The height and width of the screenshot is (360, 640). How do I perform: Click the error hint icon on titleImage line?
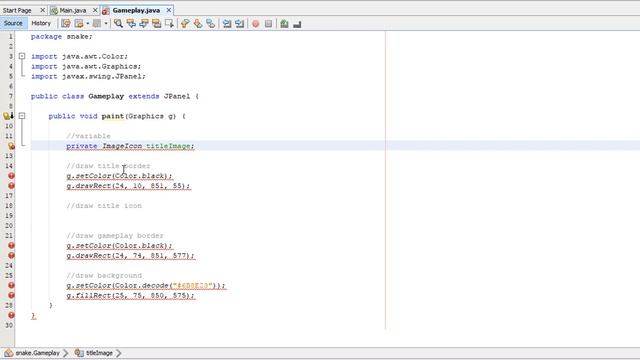(11, 146)
